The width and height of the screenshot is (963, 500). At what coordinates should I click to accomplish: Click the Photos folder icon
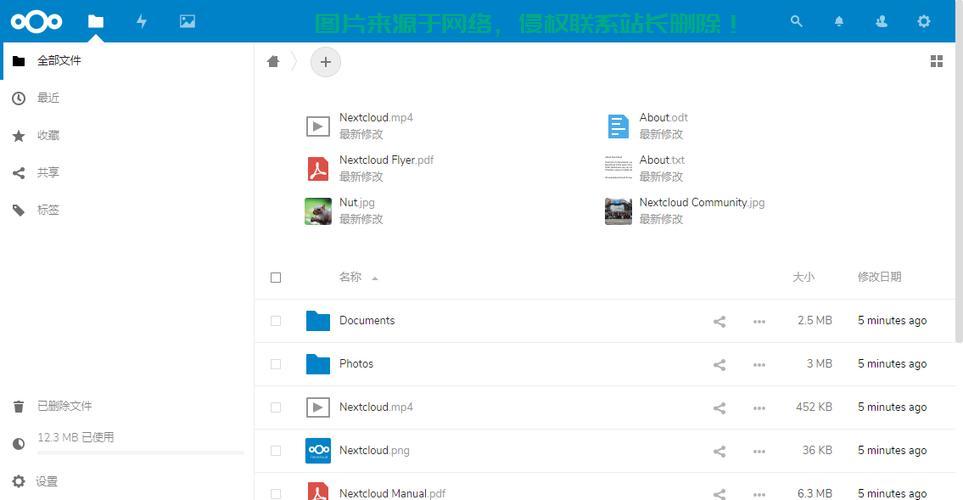pos(318,364)
